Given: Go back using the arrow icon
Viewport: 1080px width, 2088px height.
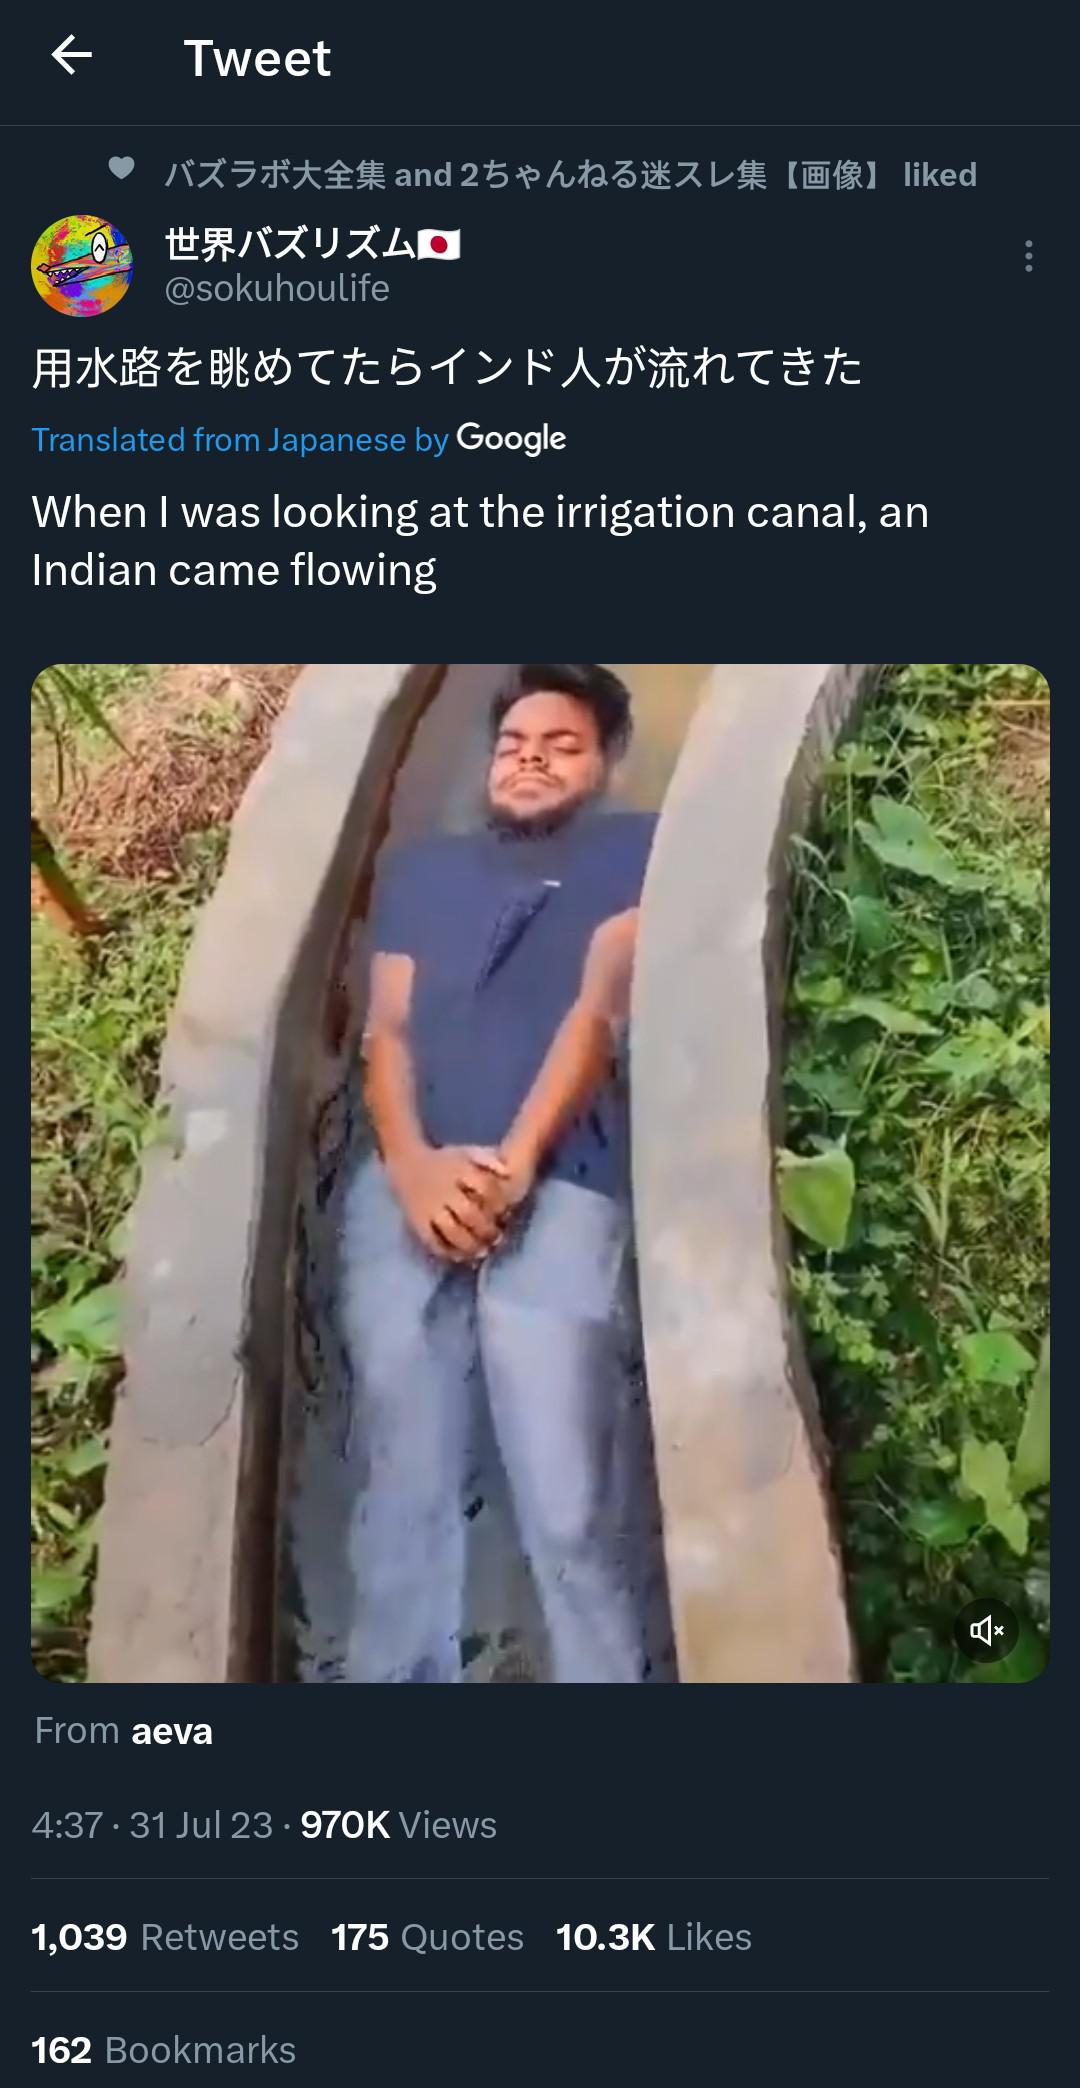Looking at the screenshot, I should point(71,56).
